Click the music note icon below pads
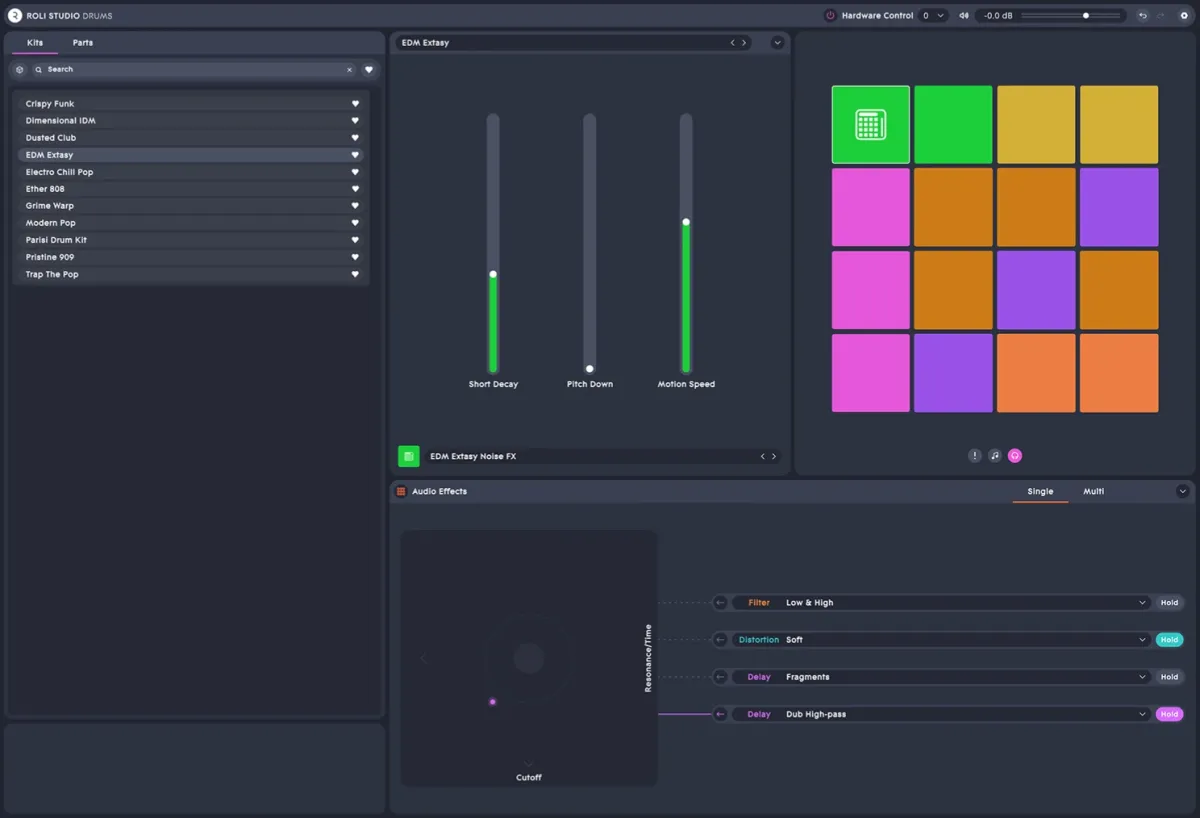This screenshot has height=818, width=1200. (x=995, y=455)
